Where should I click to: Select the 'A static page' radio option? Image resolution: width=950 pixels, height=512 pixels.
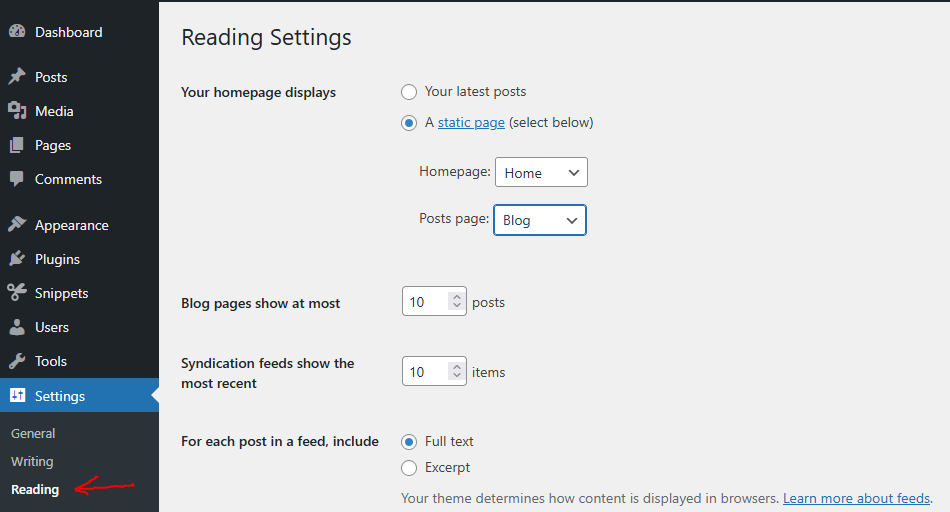[409, 123]
